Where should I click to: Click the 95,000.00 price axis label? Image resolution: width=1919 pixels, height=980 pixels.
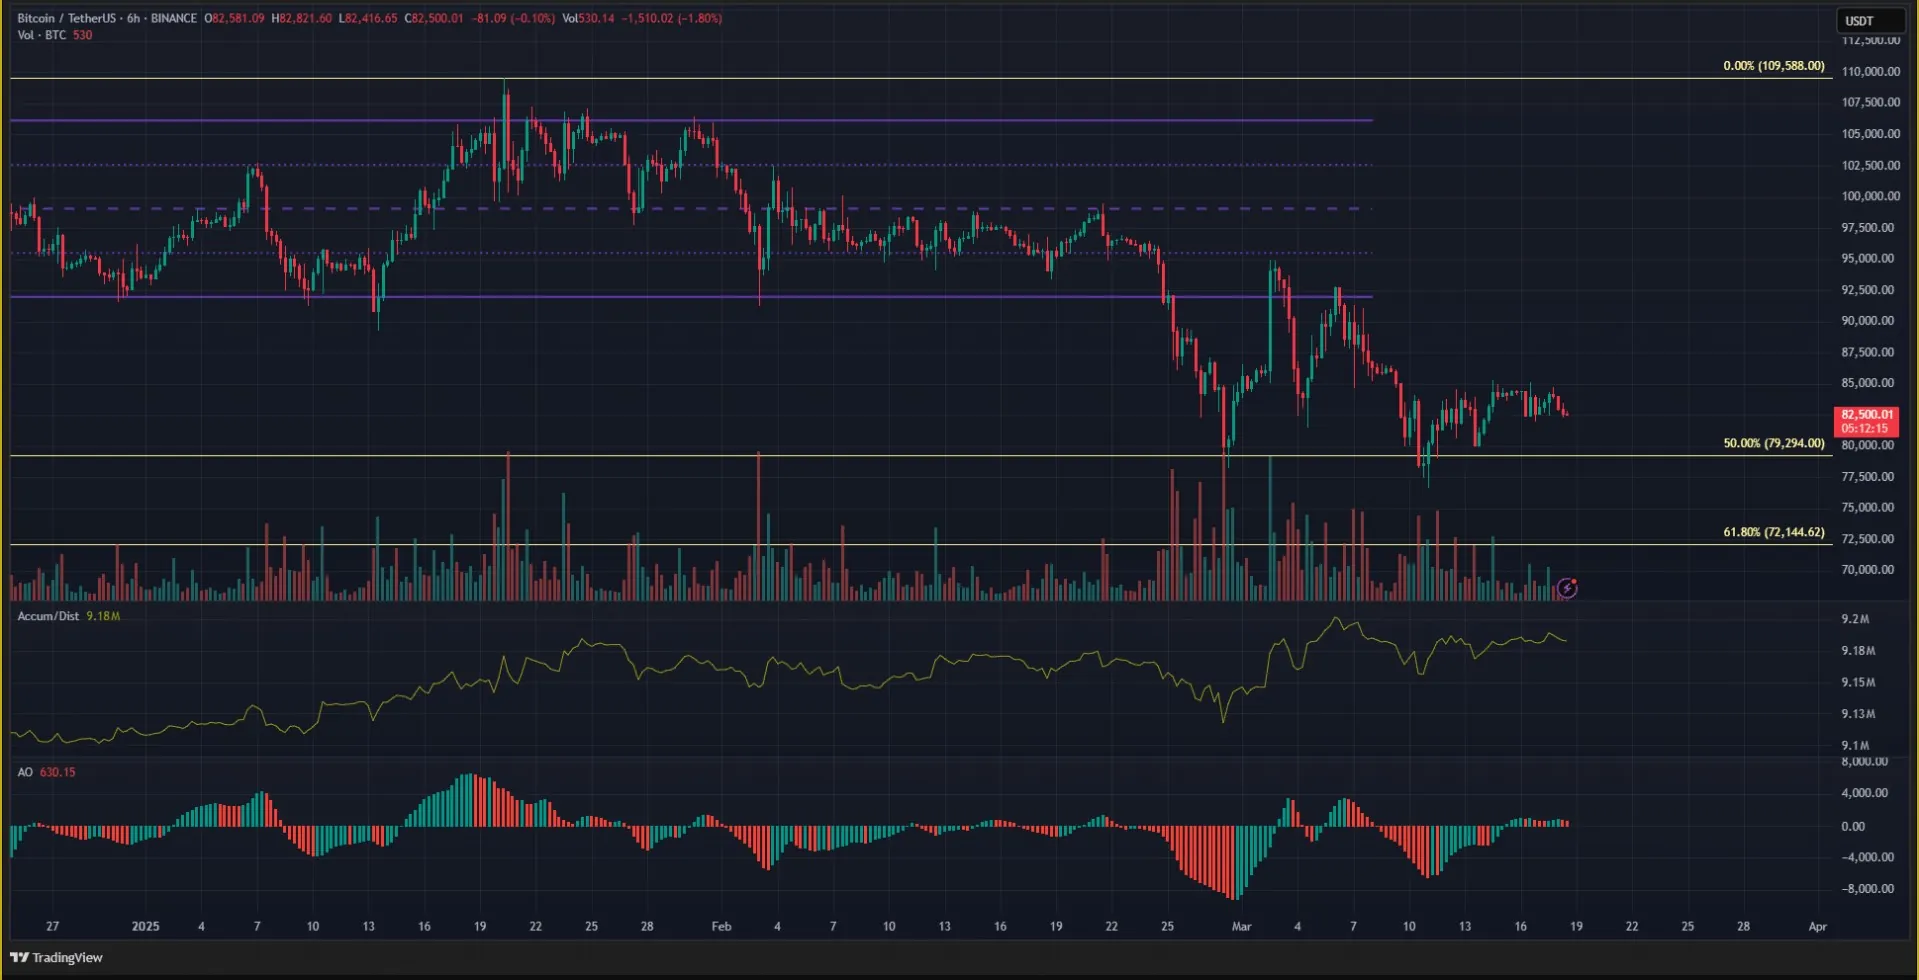tap(1868, 258)
